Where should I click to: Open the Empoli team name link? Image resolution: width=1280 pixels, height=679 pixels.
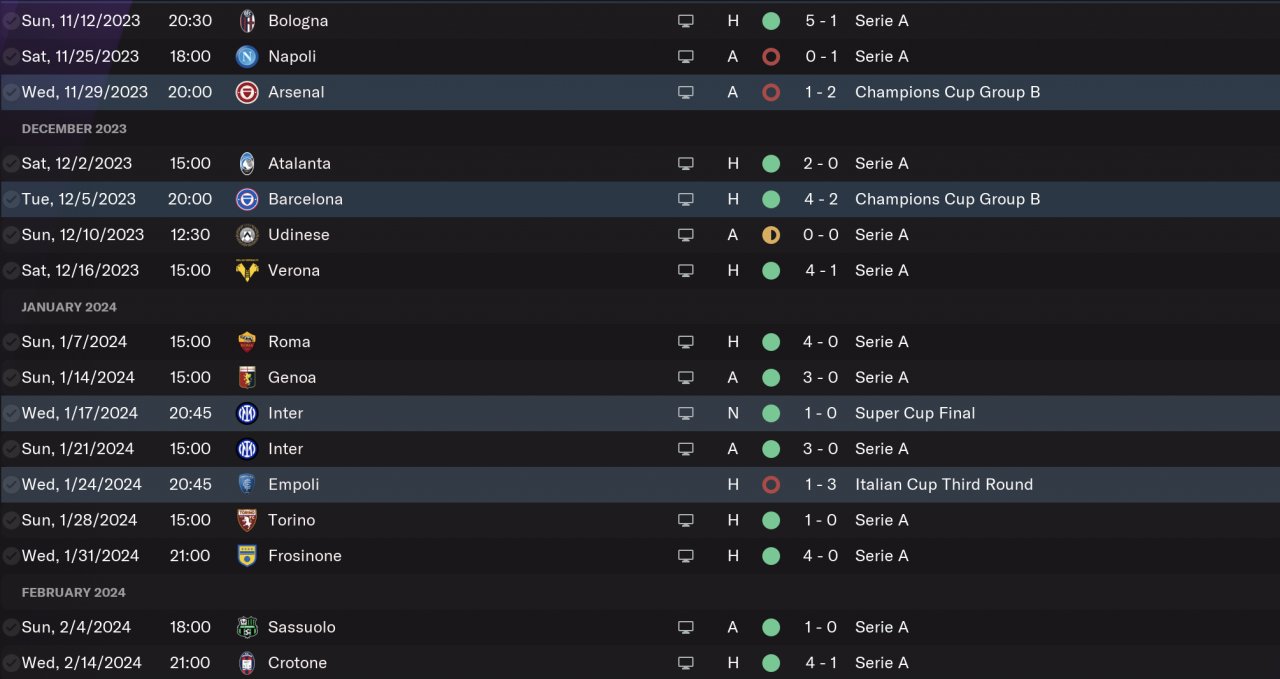293,484
